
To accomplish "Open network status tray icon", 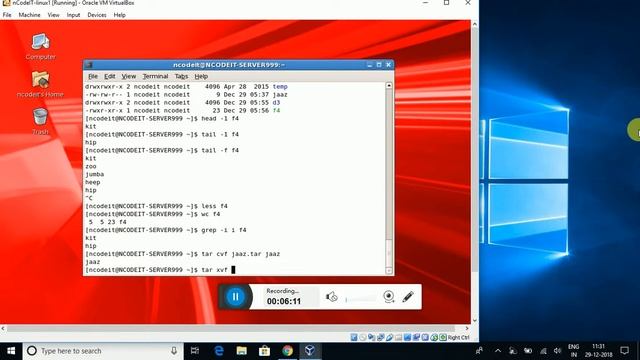I will point(543,351).
